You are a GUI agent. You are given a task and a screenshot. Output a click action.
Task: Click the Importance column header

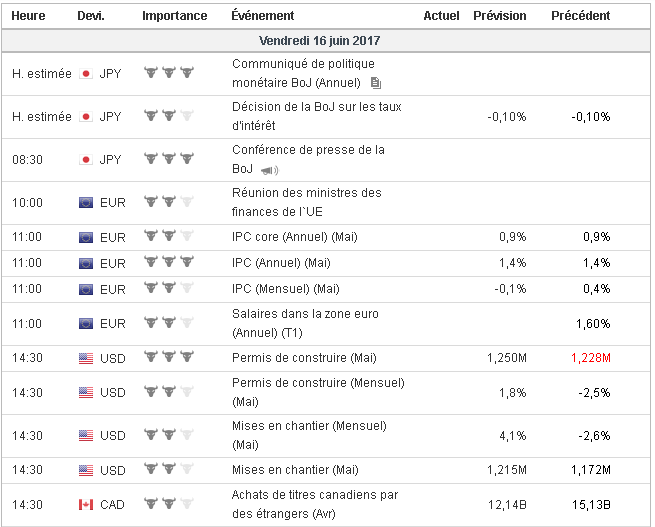[x=175, y=16]
